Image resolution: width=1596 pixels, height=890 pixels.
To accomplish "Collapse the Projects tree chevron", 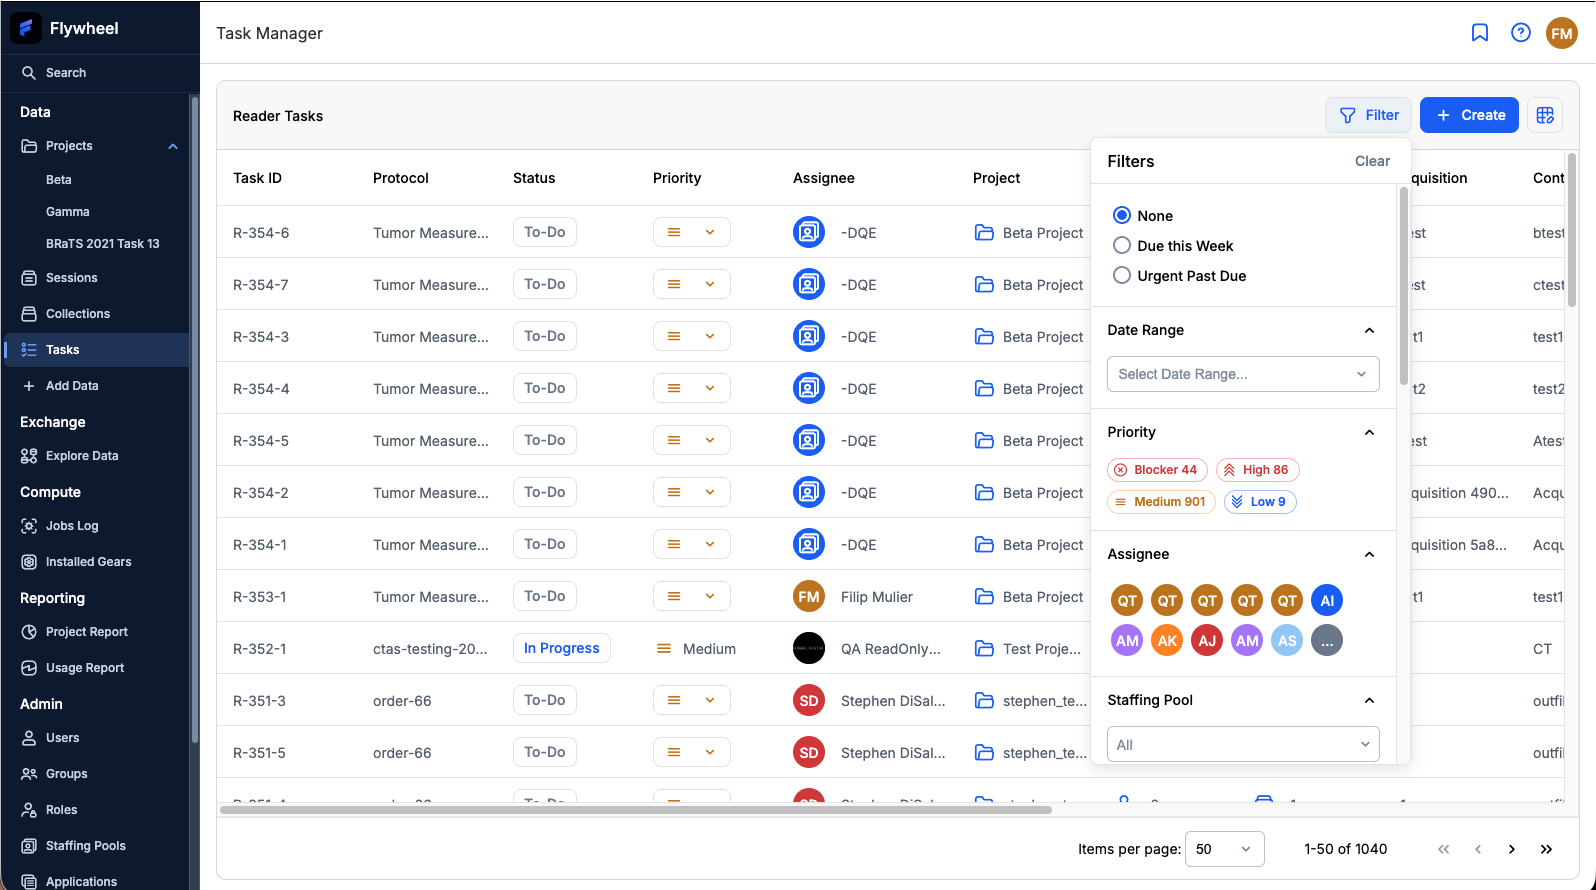I will 173,146.
